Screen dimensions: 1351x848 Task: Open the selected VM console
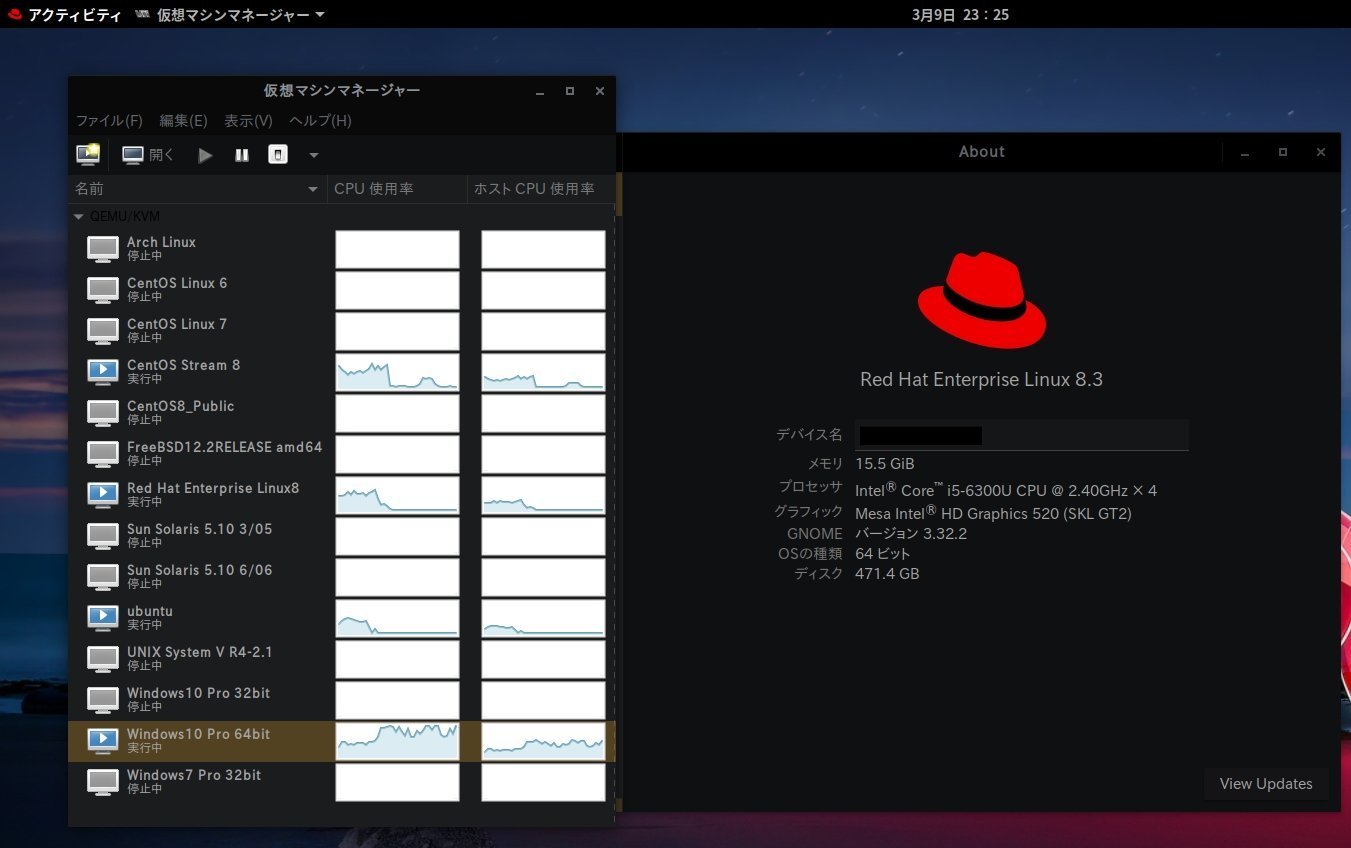tap(147, 155)
